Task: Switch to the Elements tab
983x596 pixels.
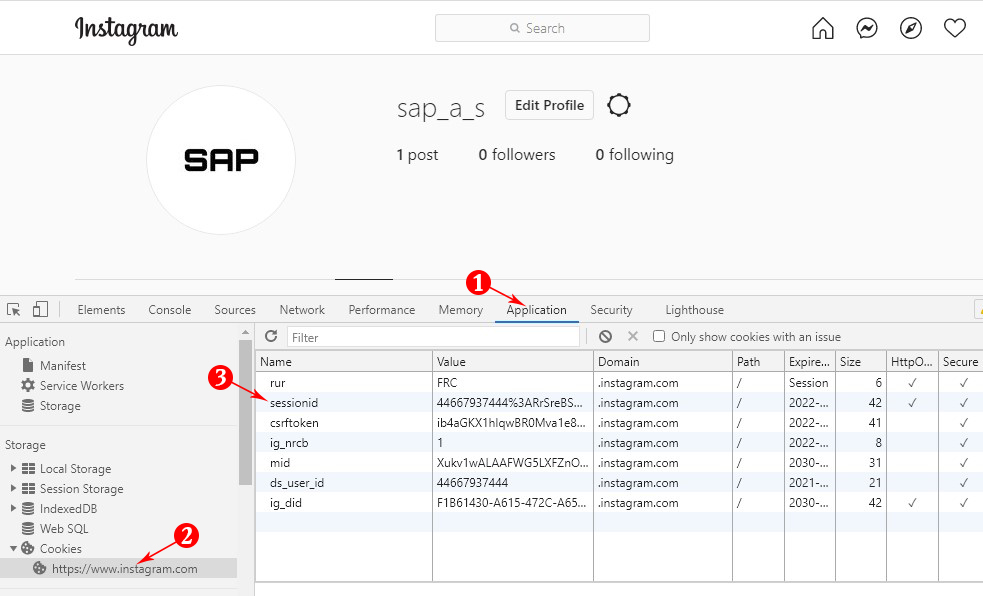Action: click(102, 310)
